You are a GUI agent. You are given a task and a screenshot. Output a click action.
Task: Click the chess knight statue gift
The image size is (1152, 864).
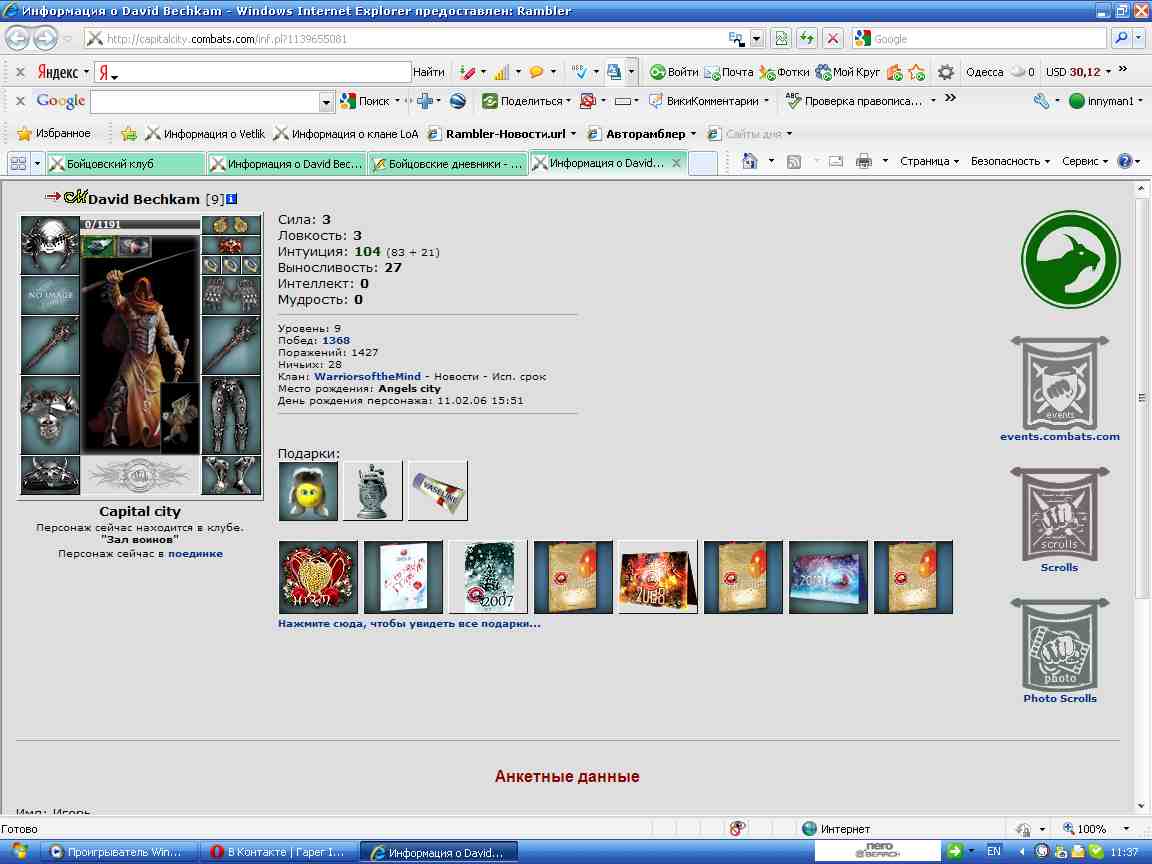coord(373,491)
